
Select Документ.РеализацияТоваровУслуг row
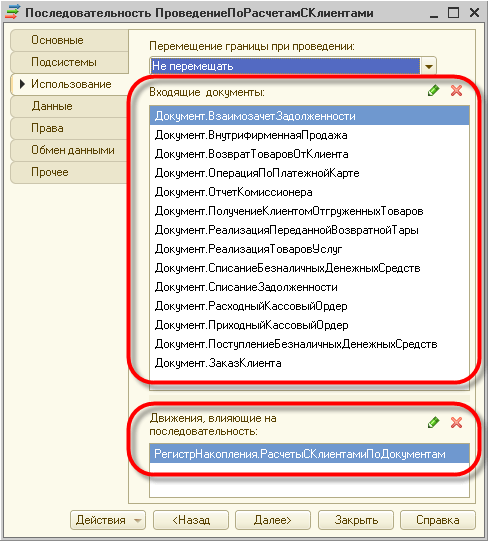(309, 249)
